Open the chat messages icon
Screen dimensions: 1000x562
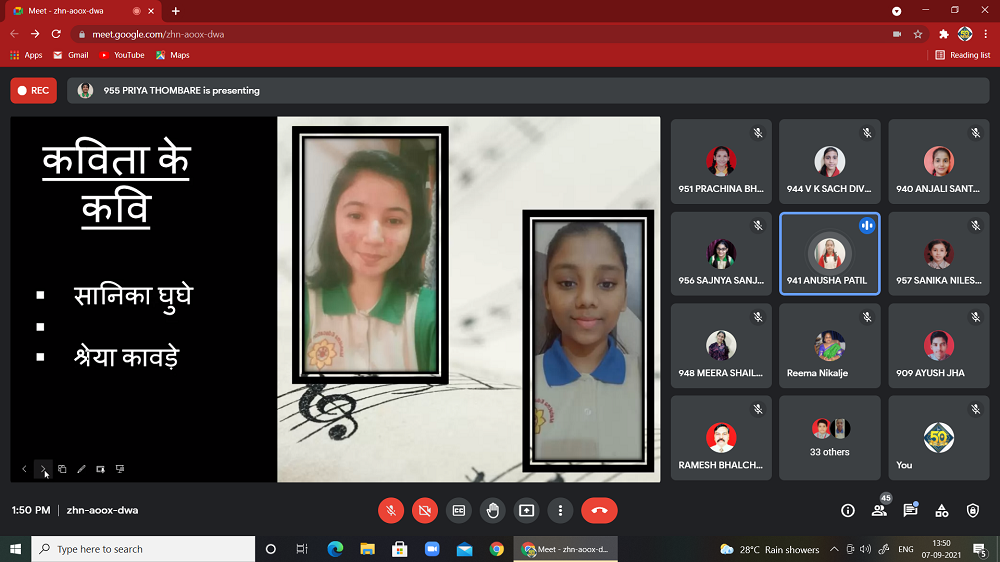[910, 510]
